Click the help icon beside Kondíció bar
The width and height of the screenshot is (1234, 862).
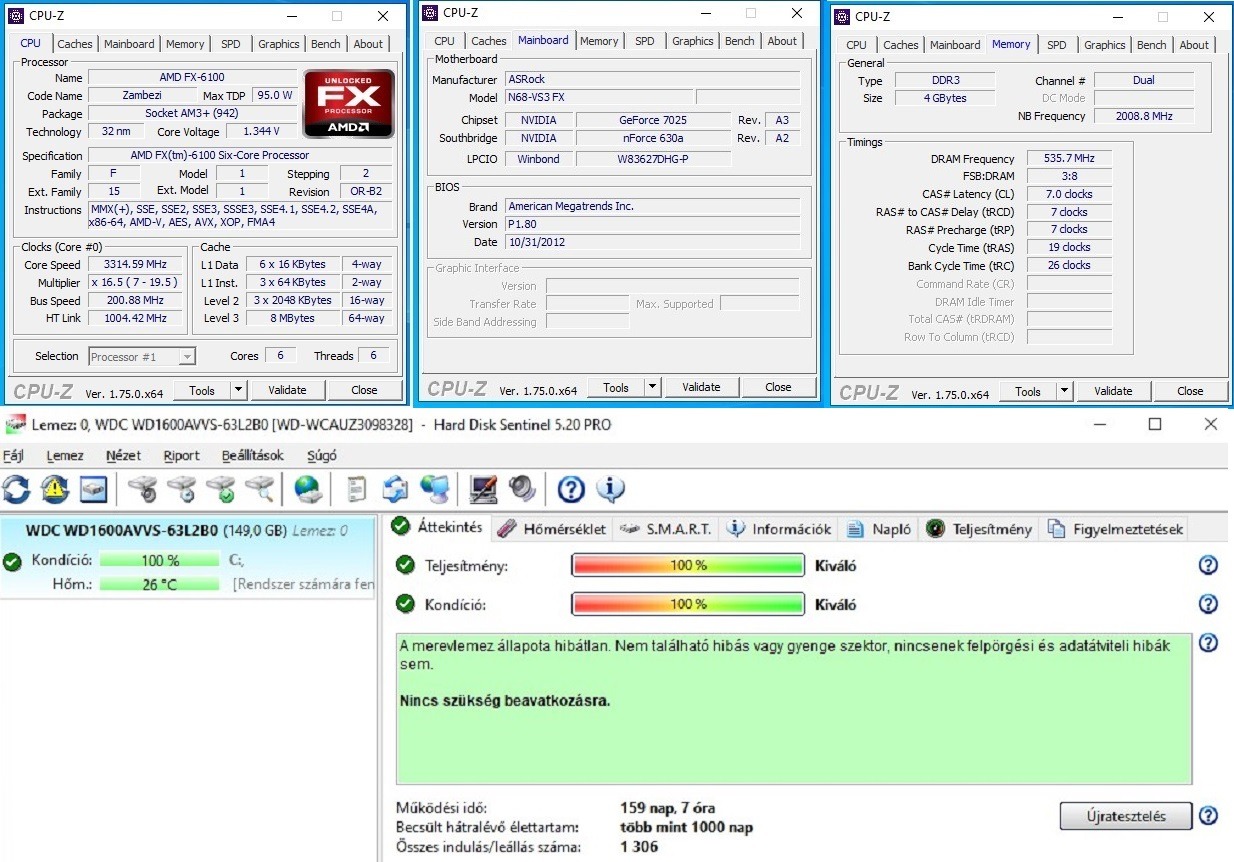pos(1208,604)
